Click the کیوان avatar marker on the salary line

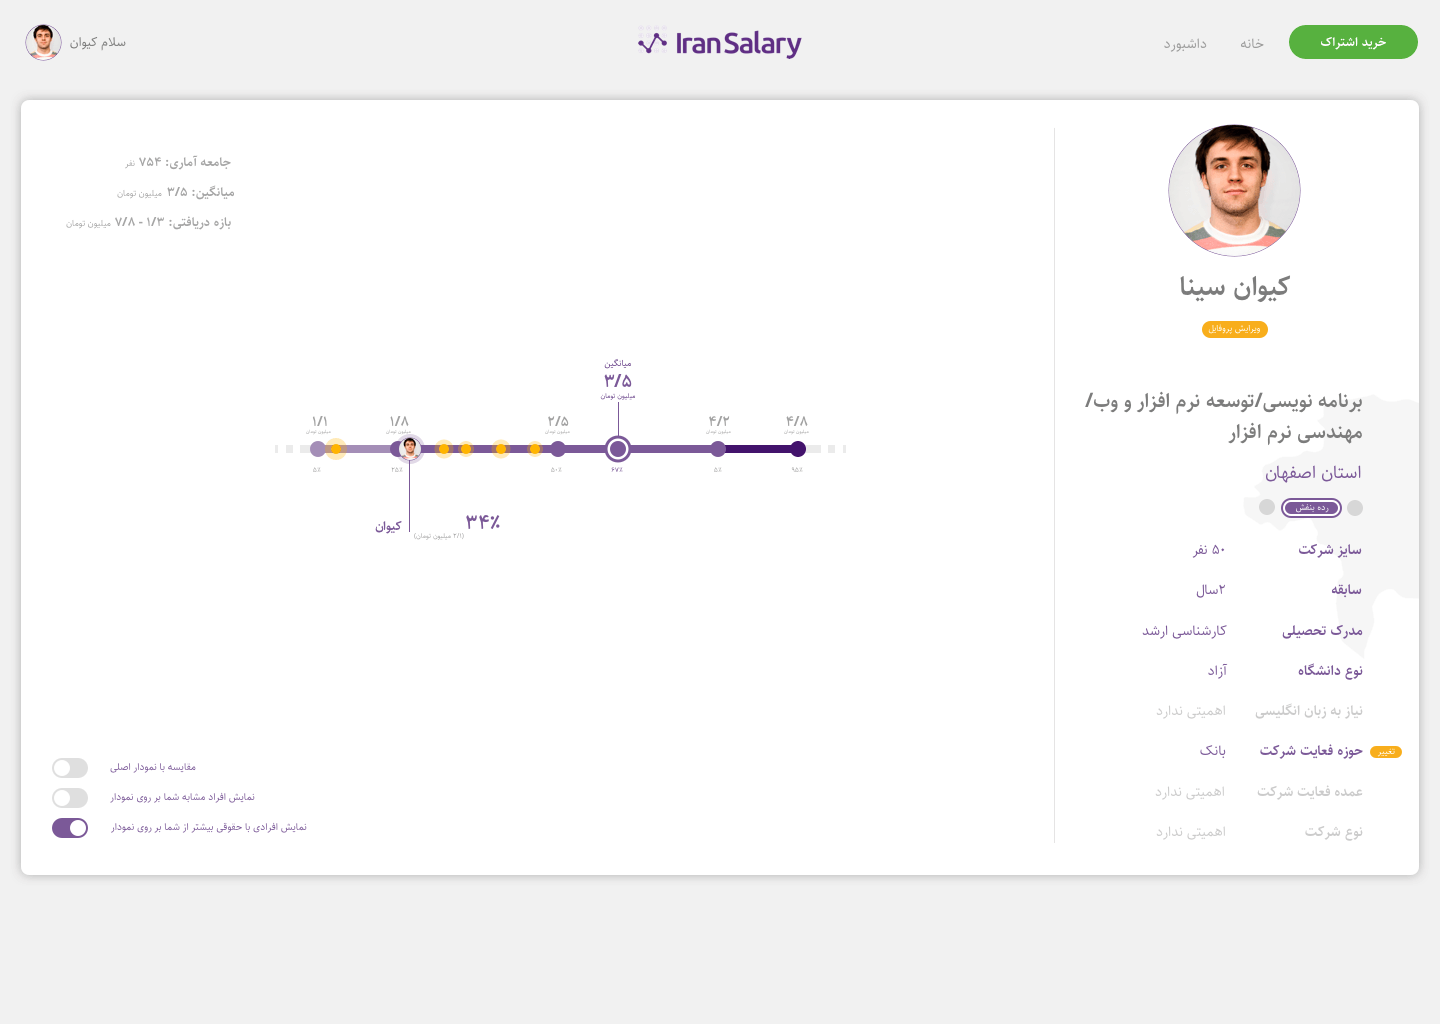tap(410, 448)
